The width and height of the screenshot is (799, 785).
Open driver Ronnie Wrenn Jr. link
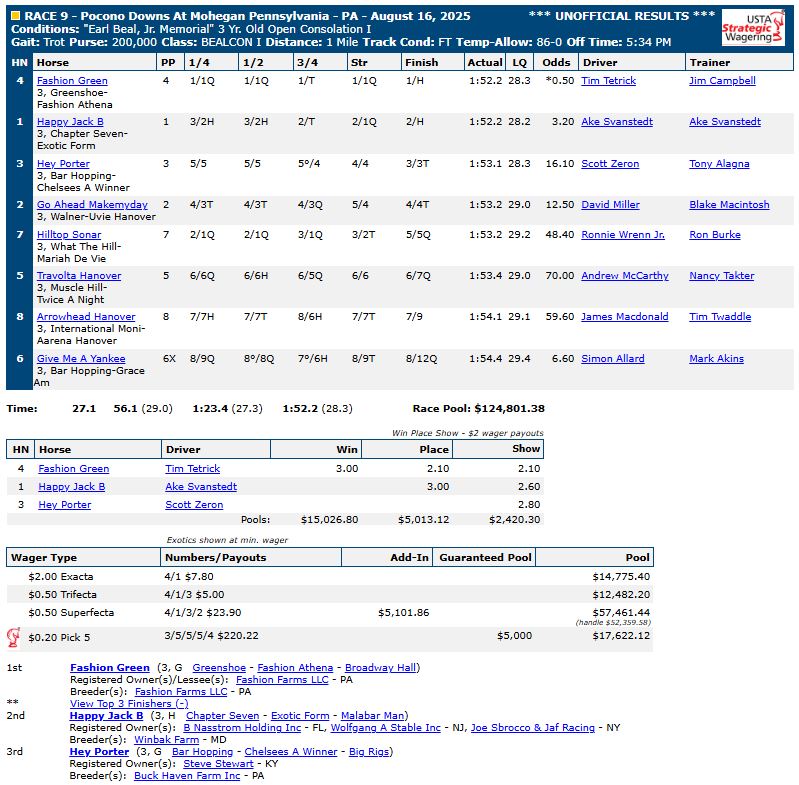click(x=622, y=235)
